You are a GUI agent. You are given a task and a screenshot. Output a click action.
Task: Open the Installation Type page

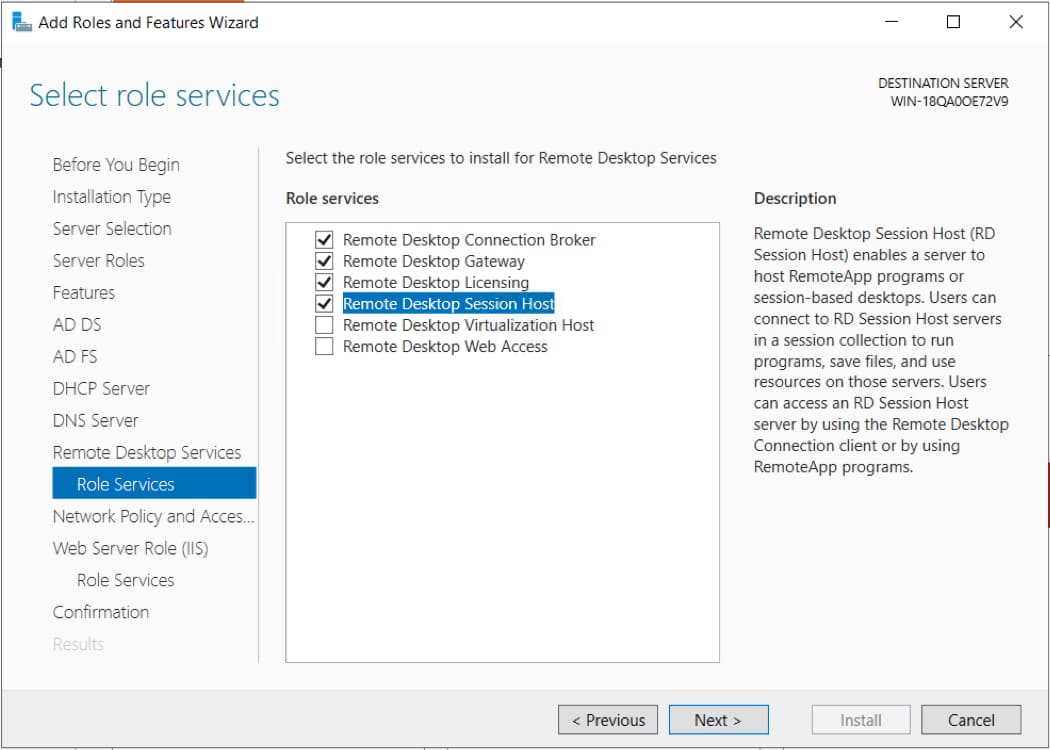(x=111, y=197)
